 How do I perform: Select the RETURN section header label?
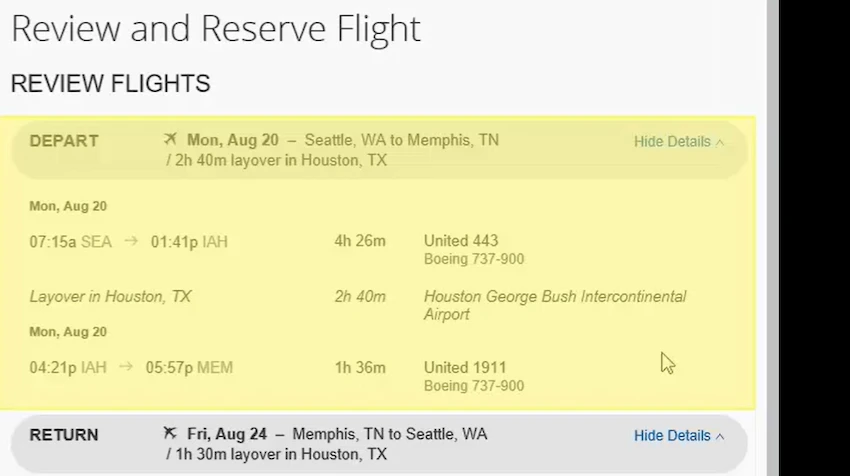click(x=64, y=435)
